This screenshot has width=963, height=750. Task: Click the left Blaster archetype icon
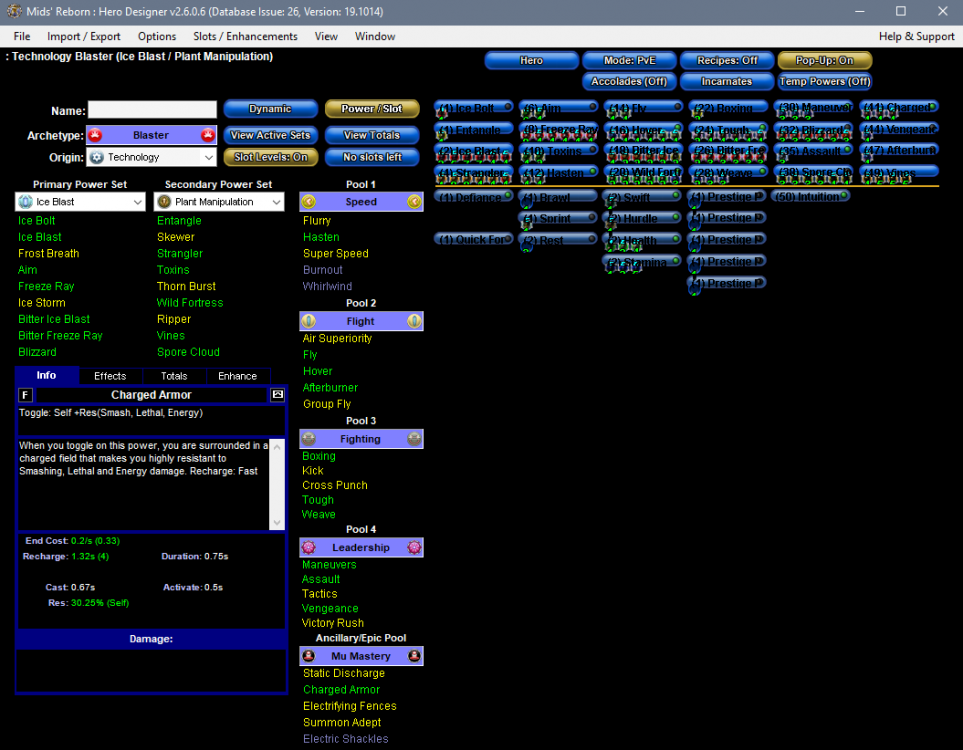point(95,135)
